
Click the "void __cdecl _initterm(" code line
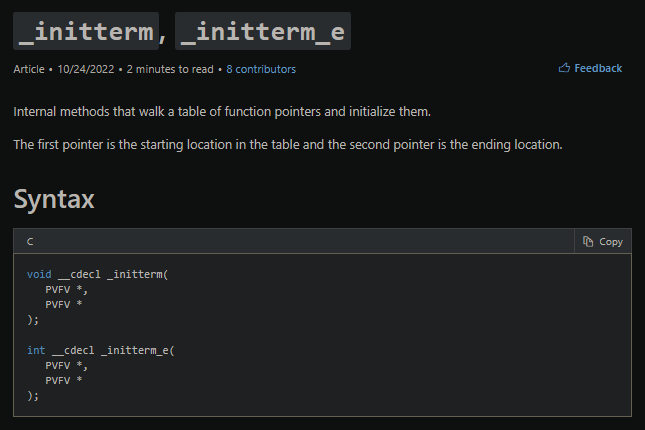[x=98, y=274]
